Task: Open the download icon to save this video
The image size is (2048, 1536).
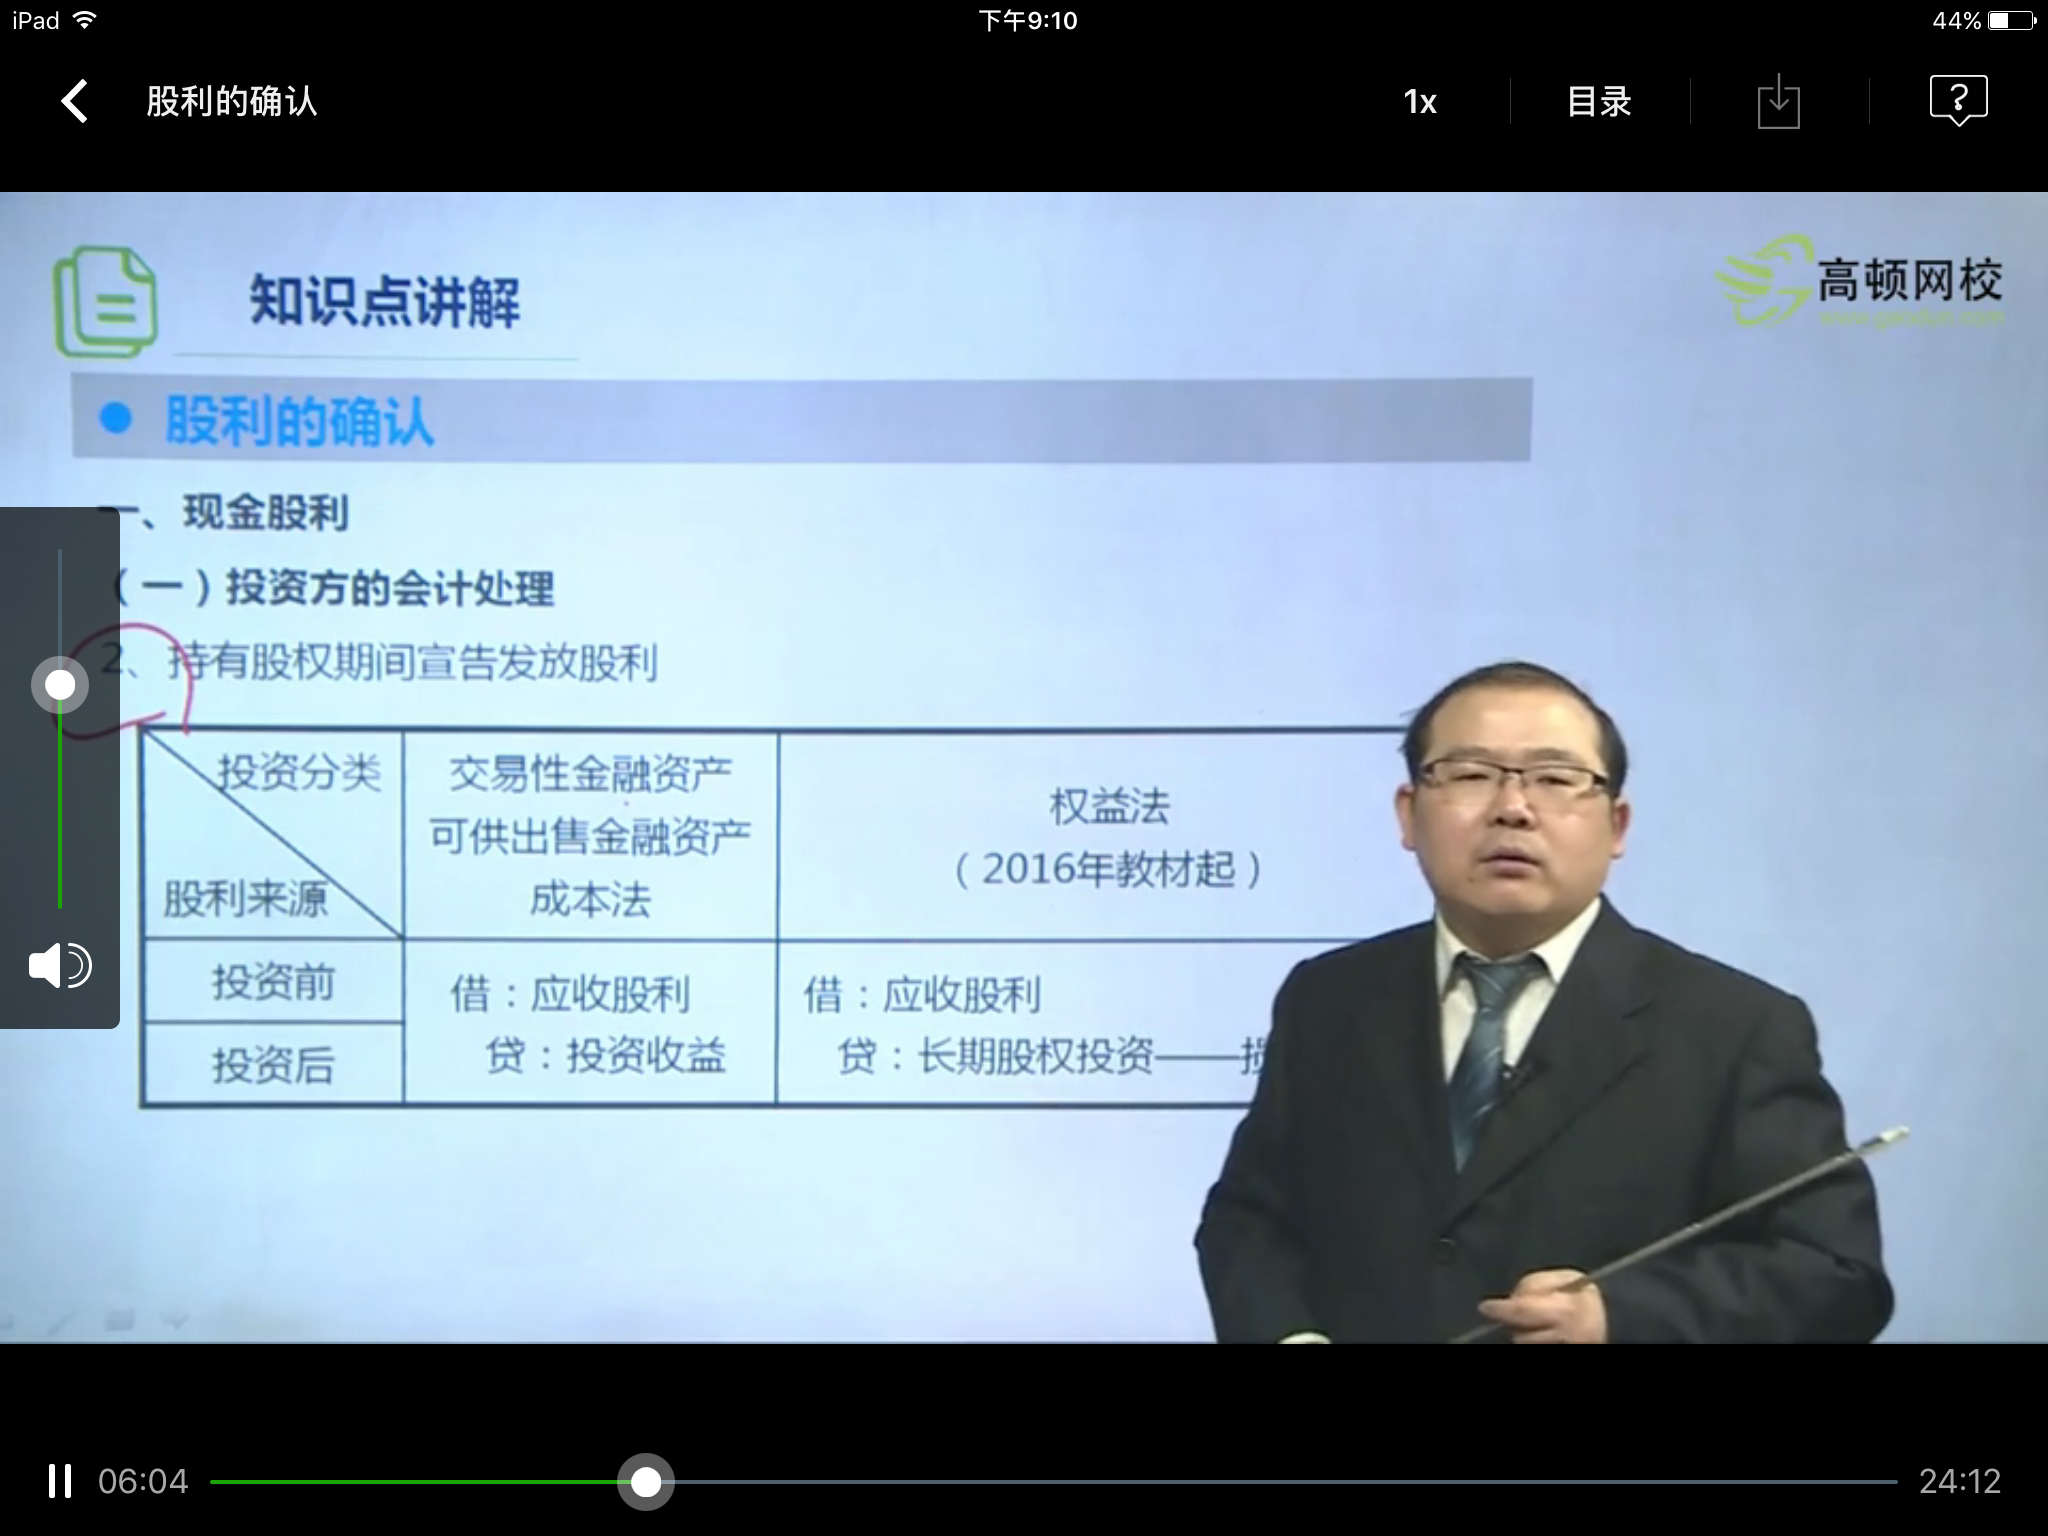Action: 1780,100
